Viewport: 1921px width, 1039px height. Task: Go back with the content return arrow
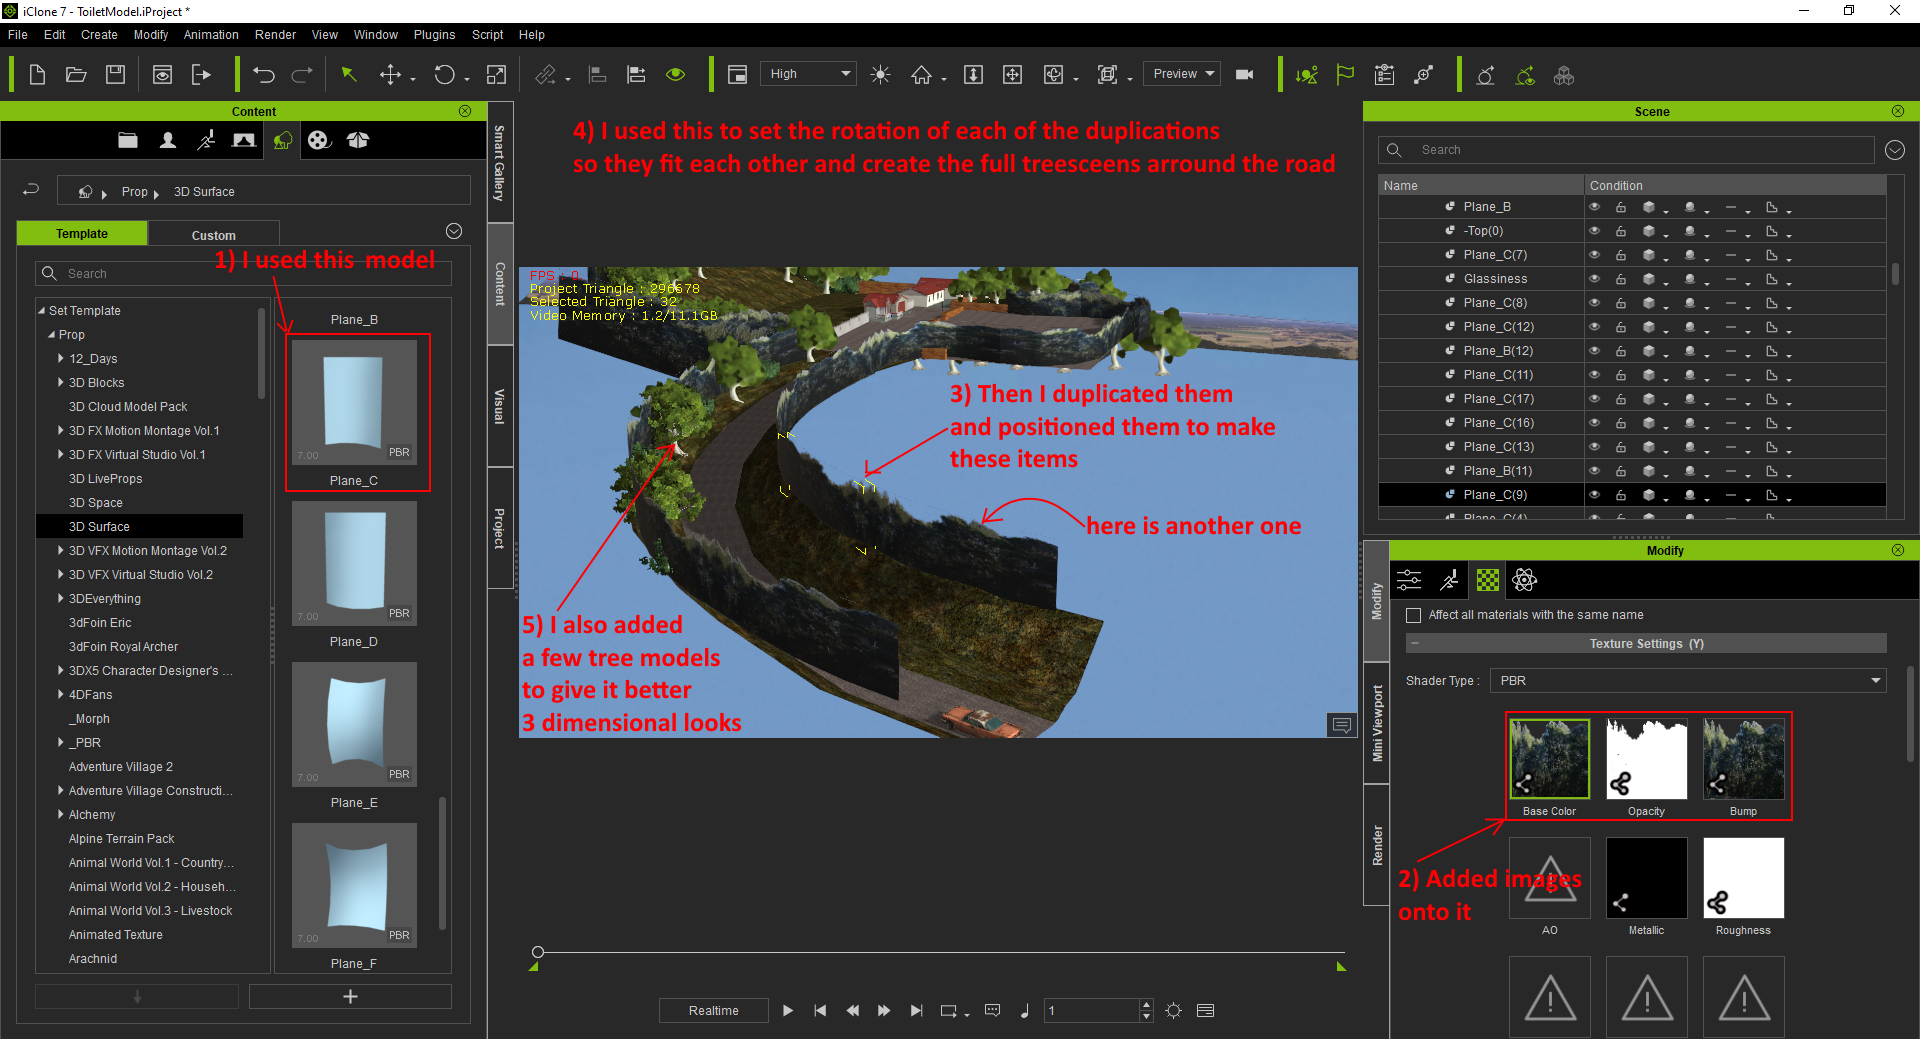[31, 190]
